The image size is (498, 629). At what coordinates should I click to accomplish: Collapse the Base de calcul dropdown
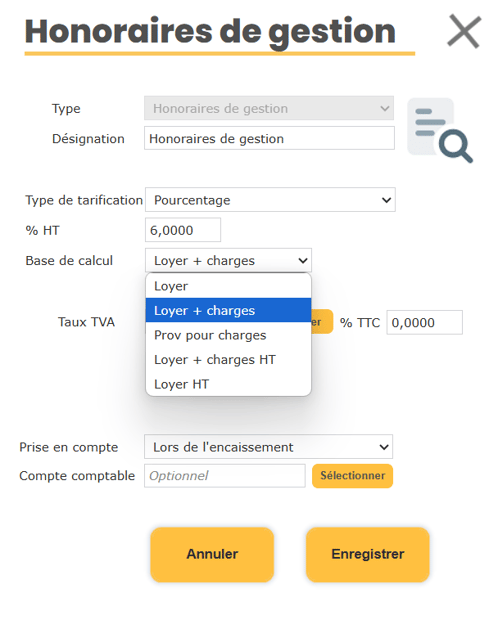(x=228, y=260)
